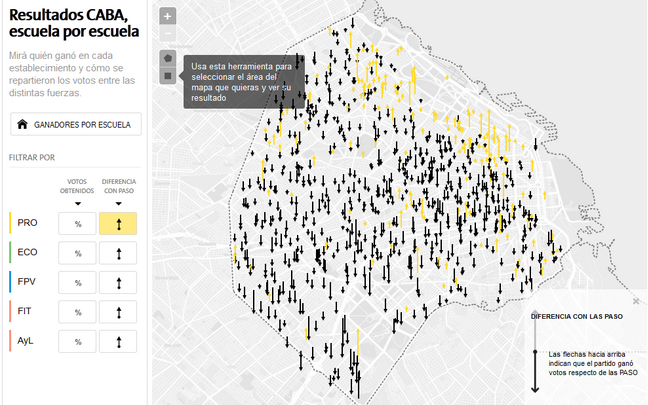Click the FIT party label
Viewport: 648px width, 405px height.
24,311
